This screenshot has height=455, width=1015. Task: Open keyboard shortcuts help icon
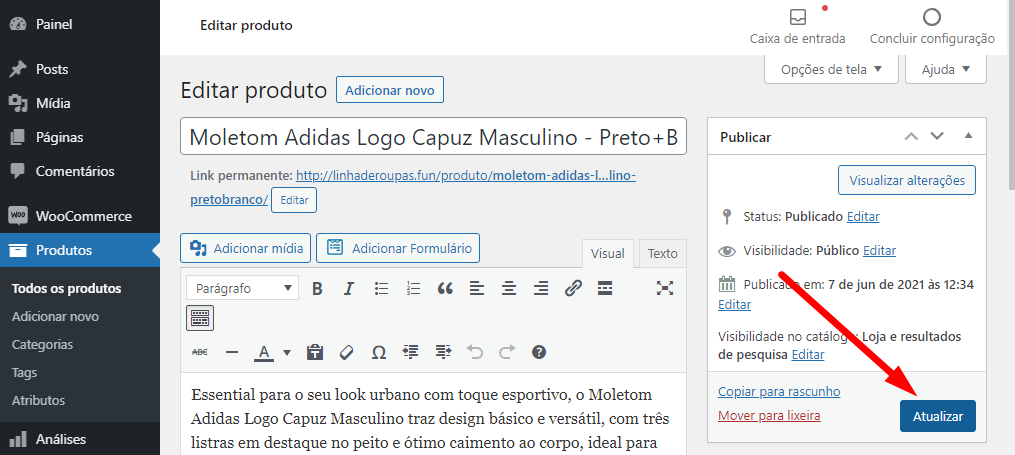point(539,352)
